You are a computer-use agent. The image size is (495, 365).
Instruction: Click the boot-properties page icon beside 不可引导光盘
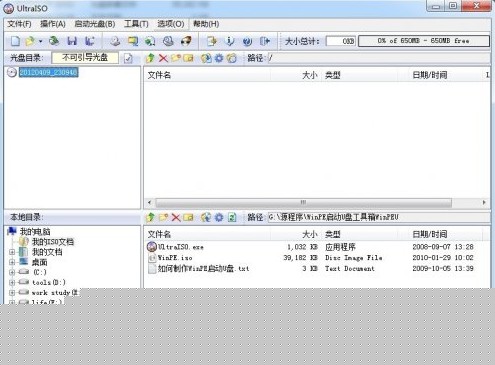tap(128, 58)
